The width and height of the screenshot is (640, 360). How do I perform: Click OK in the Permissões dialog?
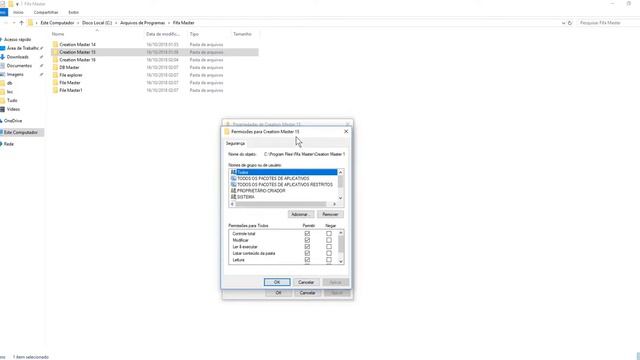[277, 282]
